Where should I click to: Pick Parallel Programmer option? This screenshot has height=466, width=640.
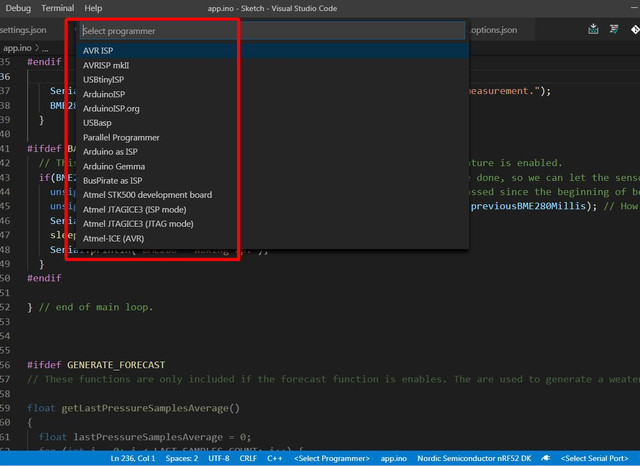tap(272, 138)
